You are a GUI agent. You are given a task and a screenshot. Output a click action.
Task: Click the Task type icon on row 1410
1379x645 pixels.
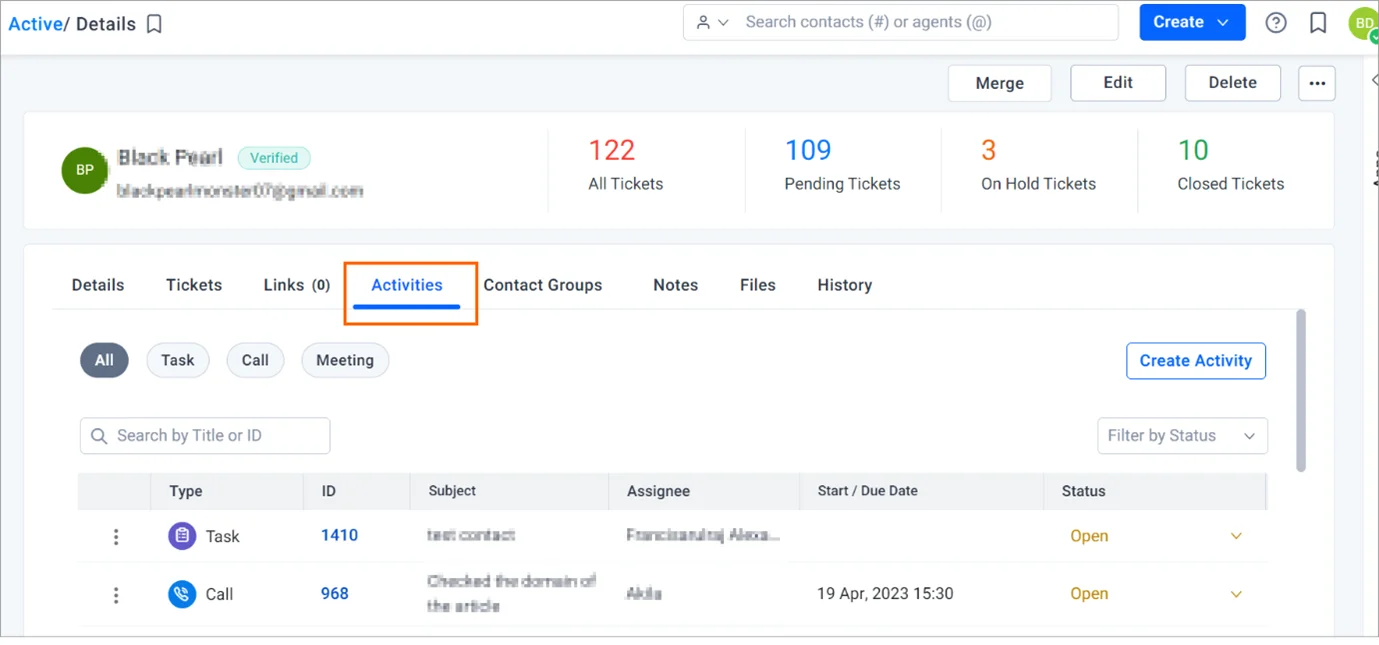(x=182, y=536)
